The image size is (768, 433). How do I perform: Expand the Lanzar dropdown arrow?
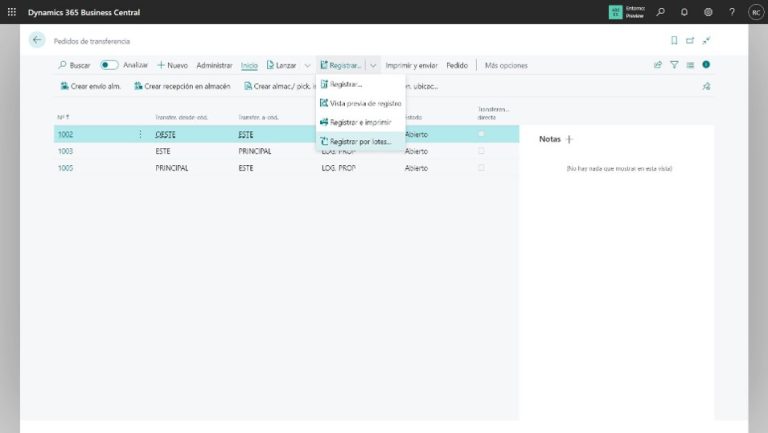coord(307,65)
